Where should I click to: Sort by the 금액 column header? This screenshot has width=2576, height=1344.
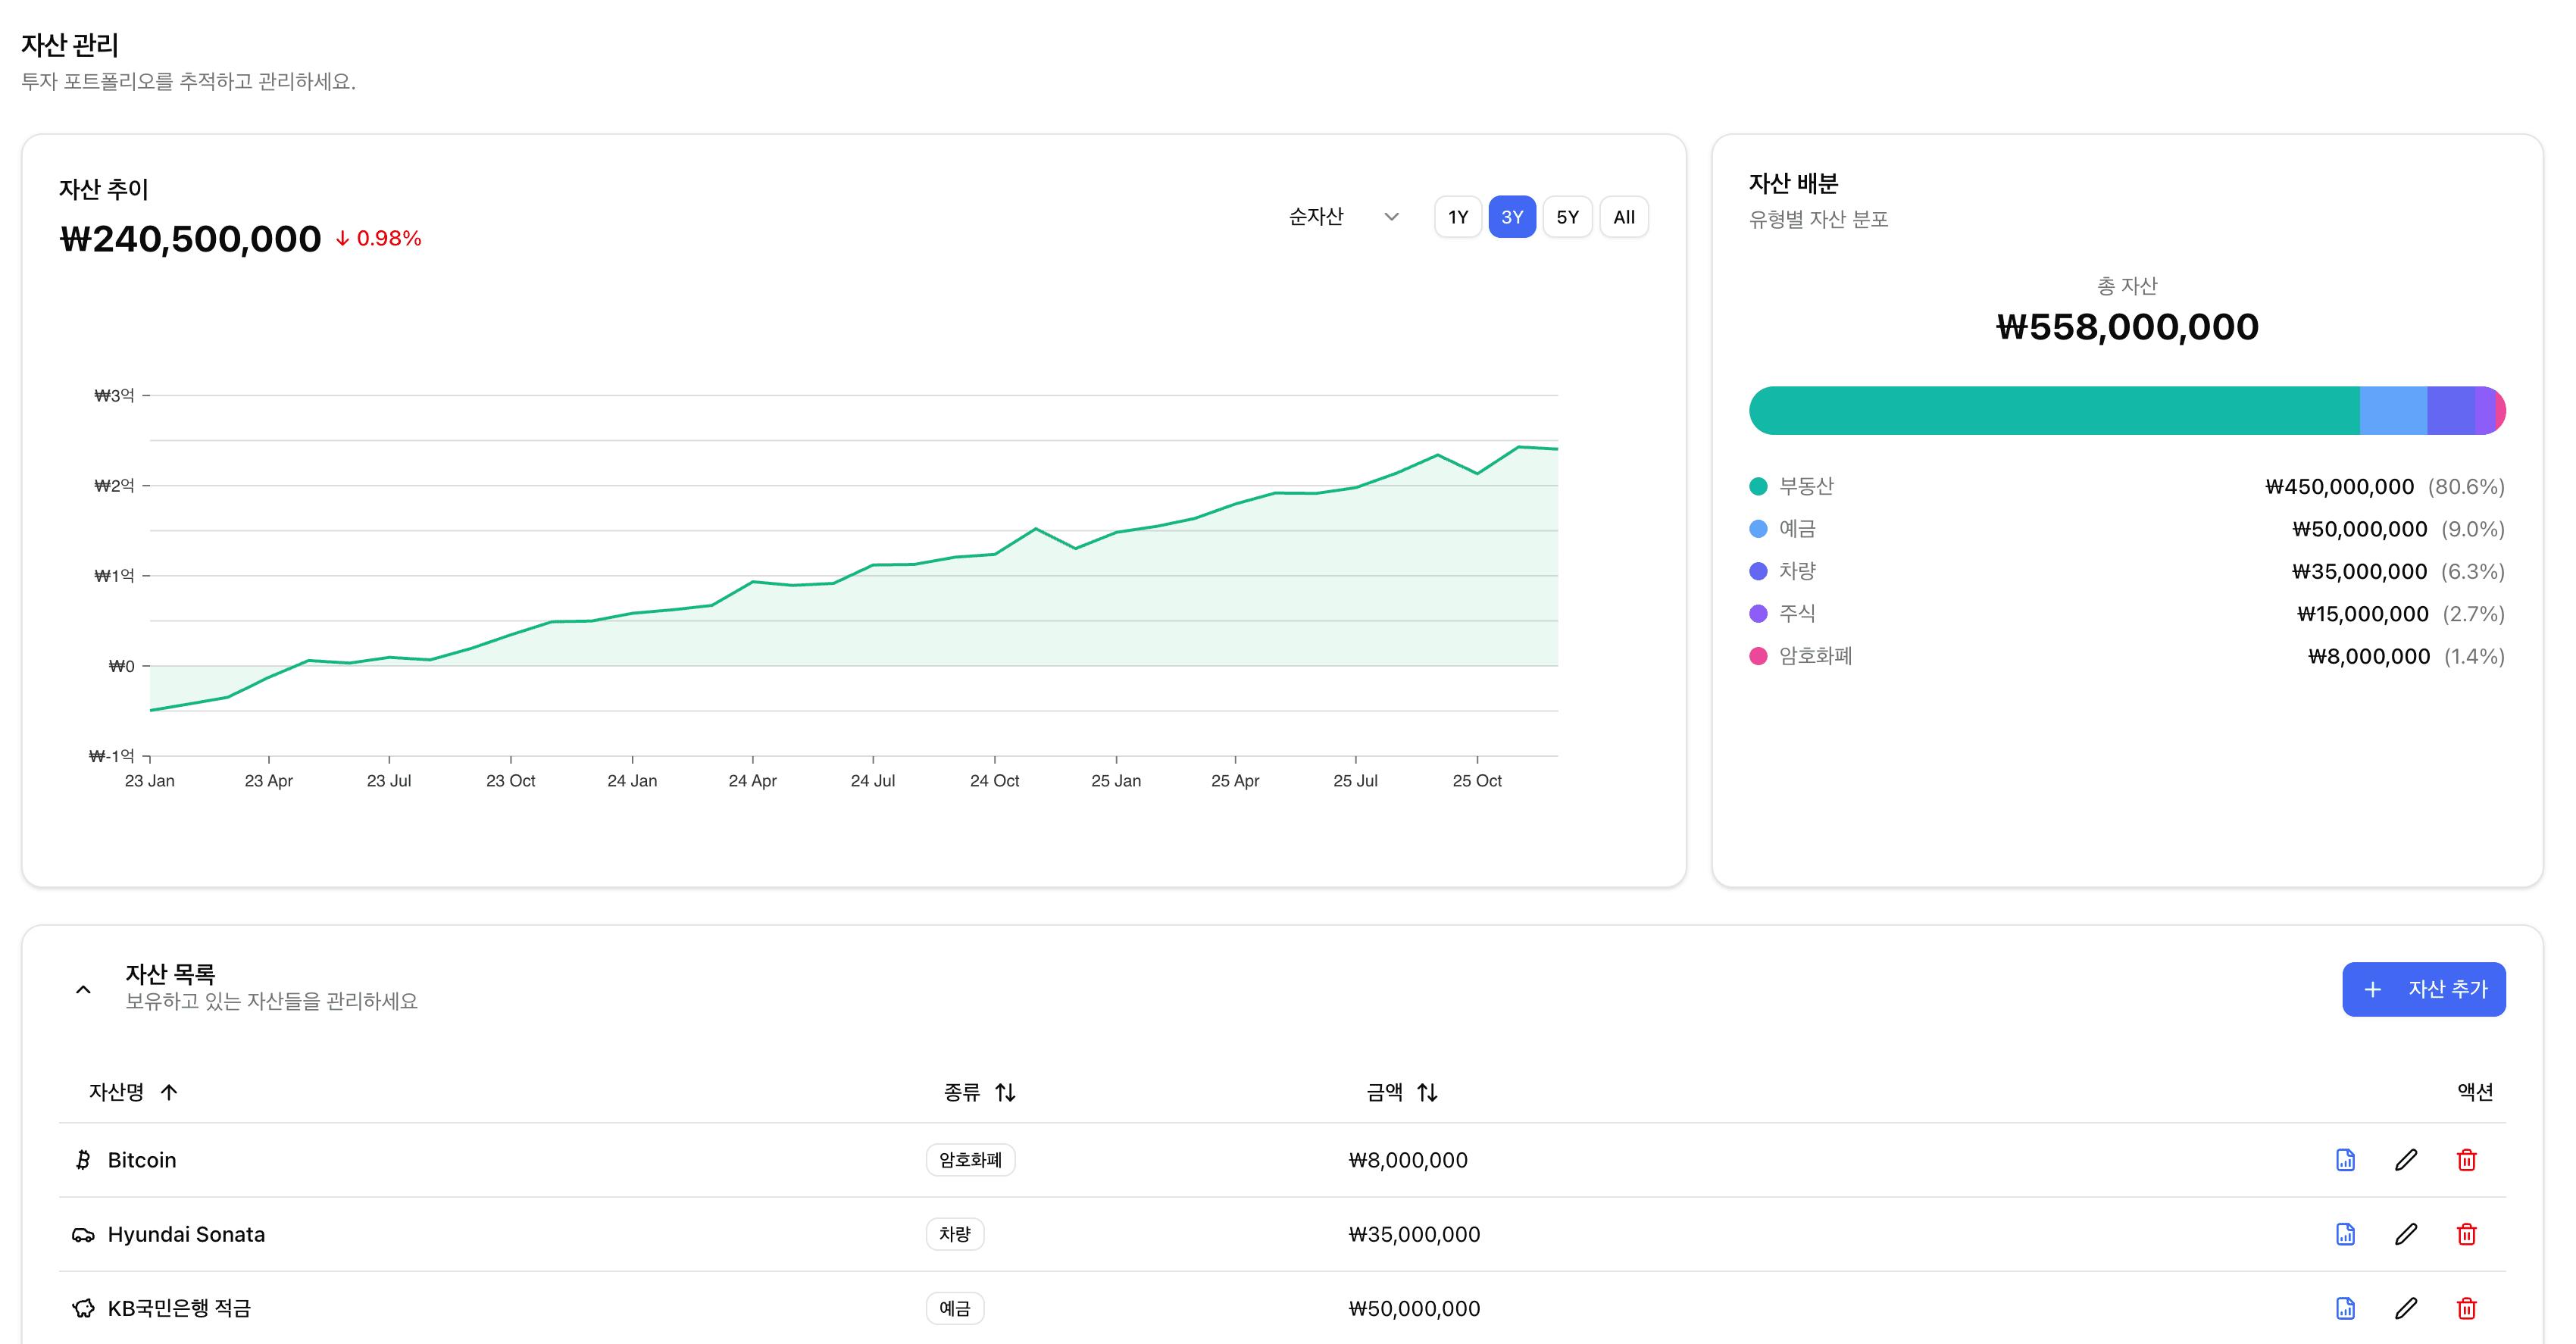click(x=1401, y=1092)
